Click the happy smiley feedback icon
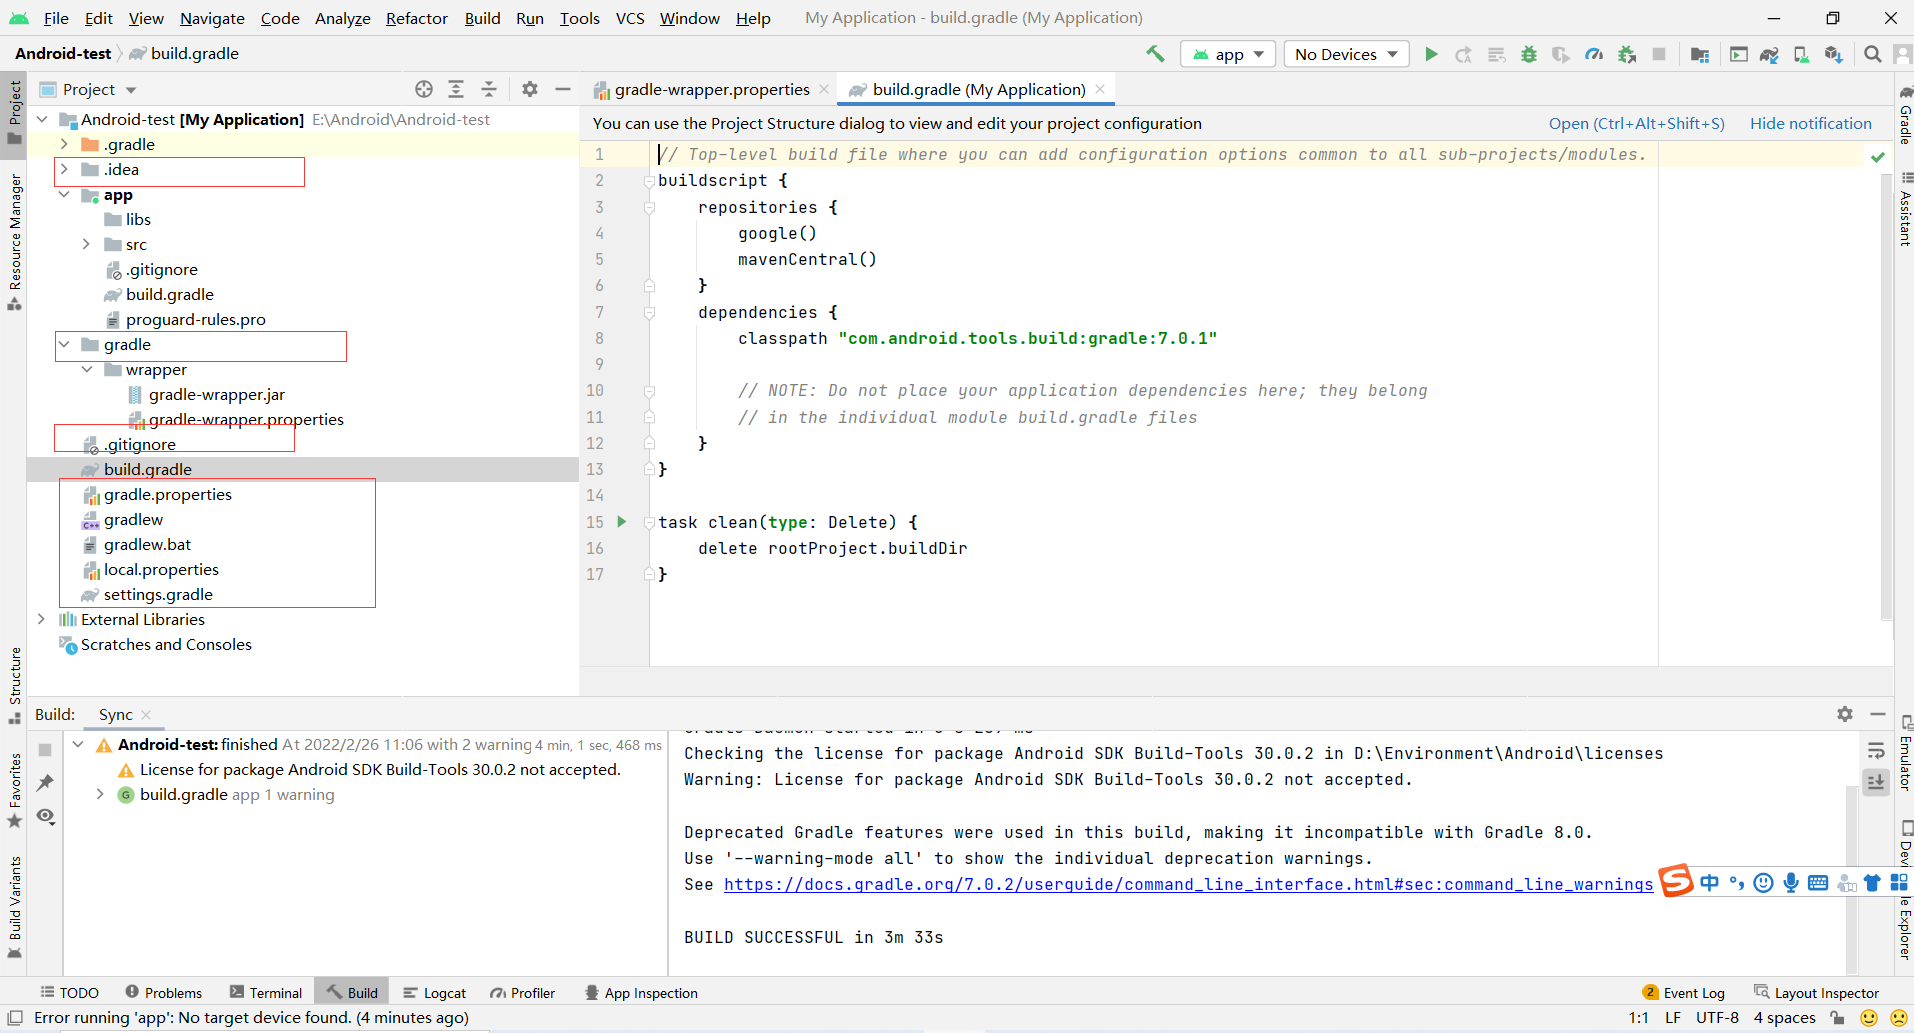 (x=1868, y=1018)
